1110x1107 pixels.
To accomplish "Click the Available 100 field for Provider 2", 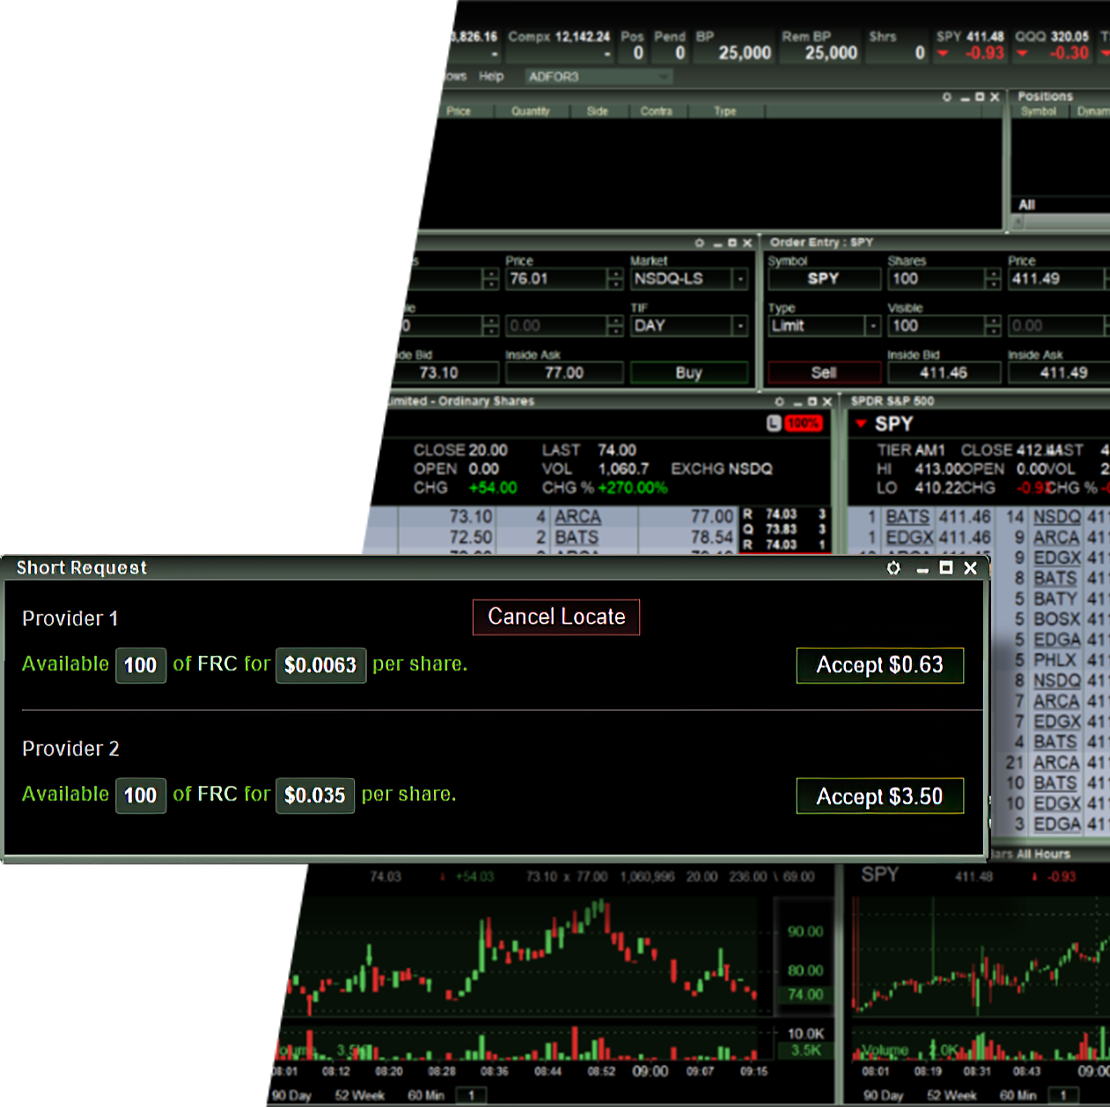I will [140, 795].
